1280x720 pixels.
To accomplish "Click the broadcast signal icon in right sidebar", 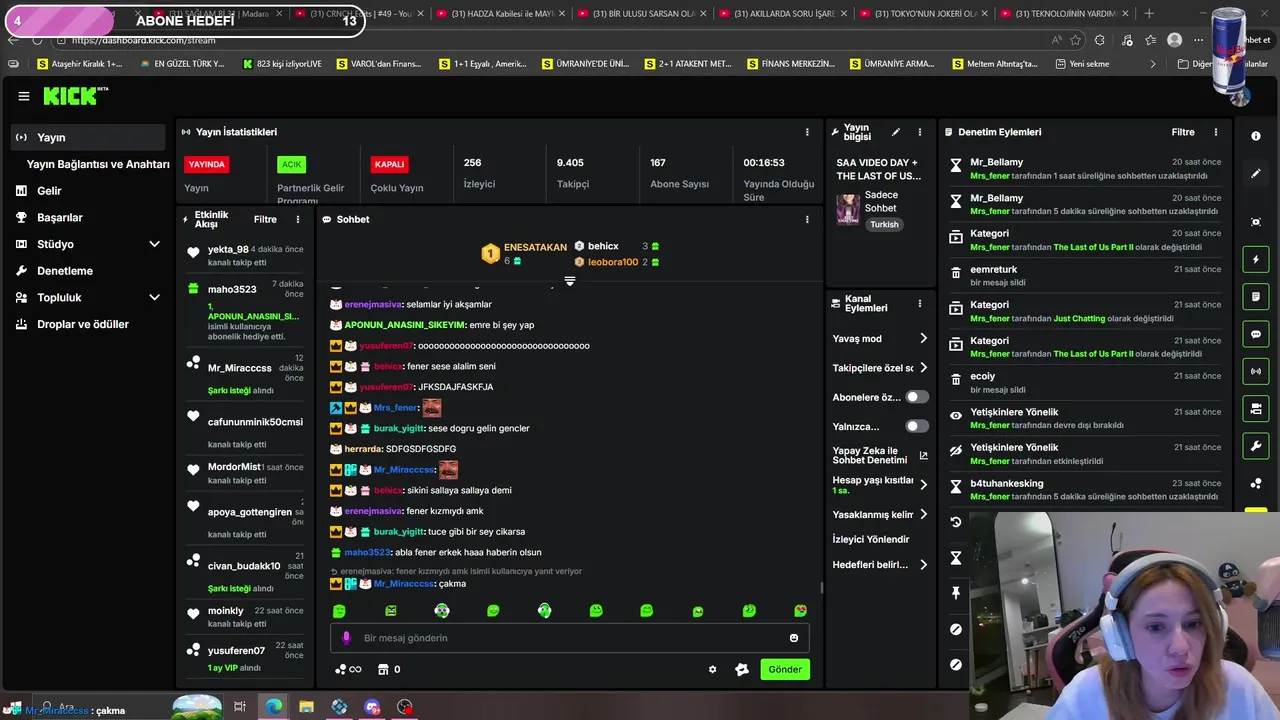I will click(1256, 372).
